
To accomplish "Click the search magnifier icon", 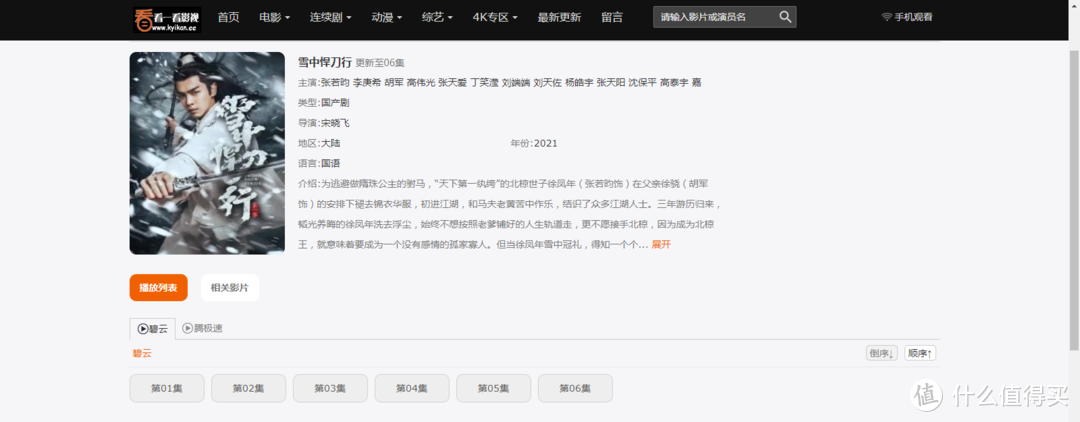I will 785,17.
